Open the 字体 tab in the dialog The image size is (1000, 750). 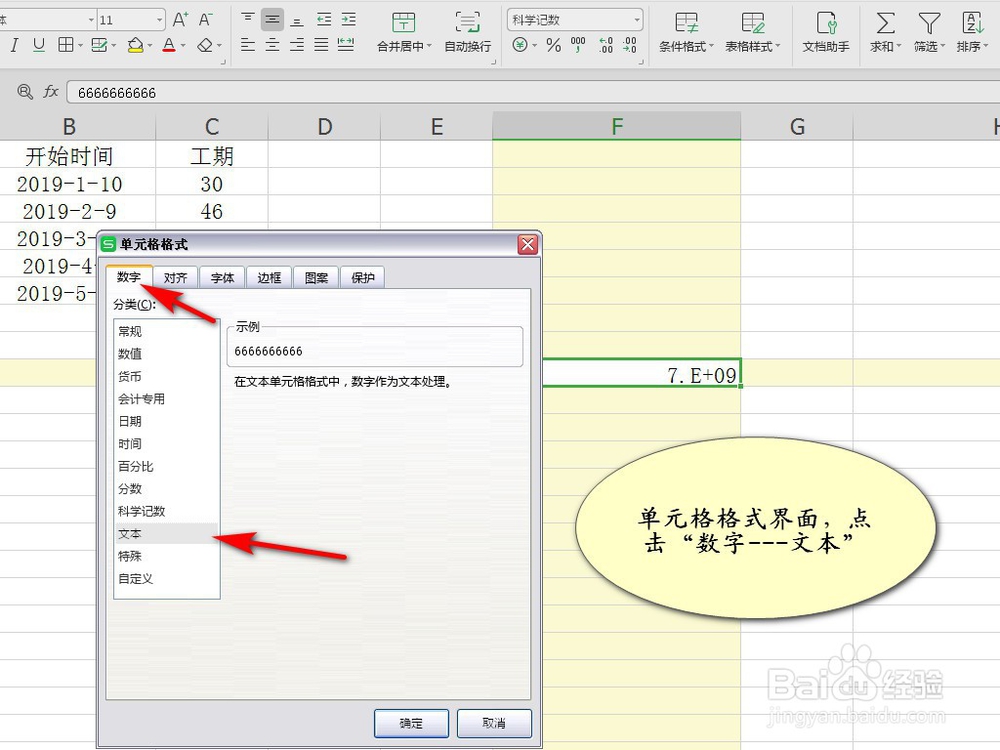tap(222, 277)
